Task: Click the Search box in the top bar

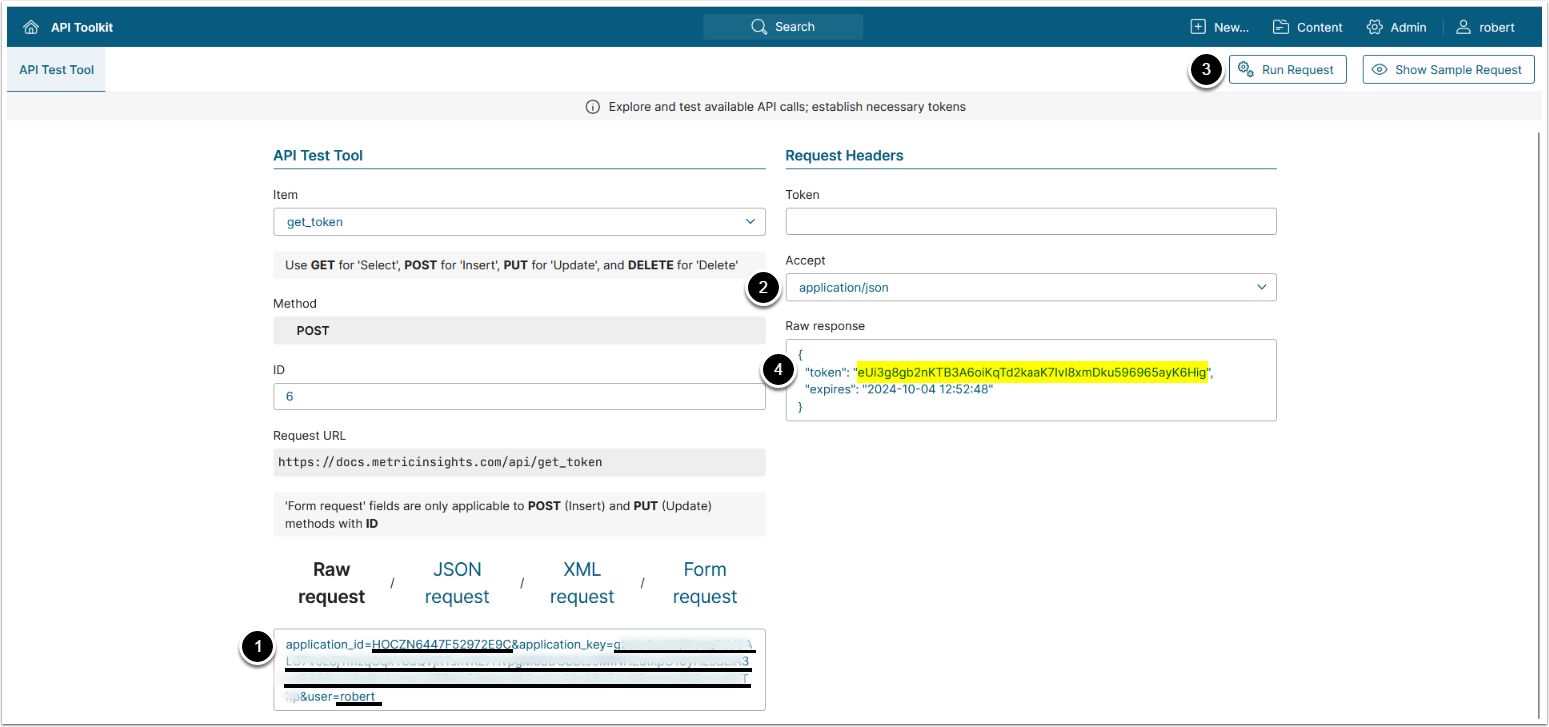Action: tap(783, 27)
